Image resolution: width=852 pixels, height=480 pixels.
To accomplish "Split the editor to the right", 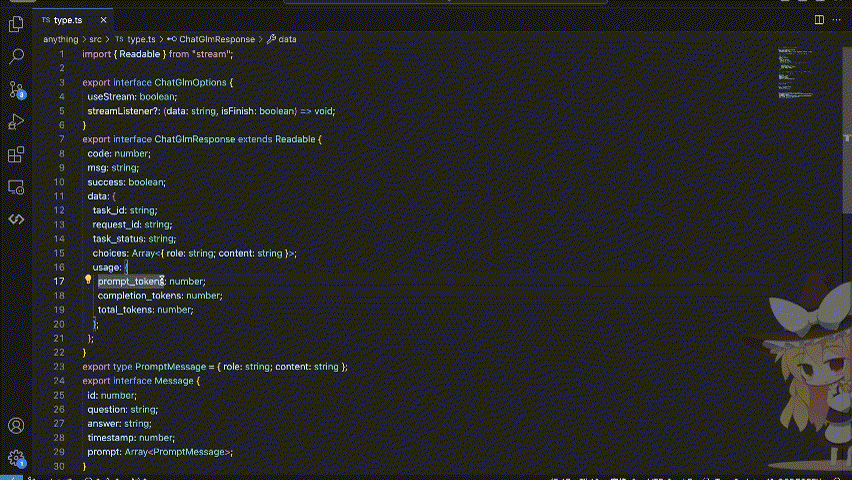I will 818,19.
